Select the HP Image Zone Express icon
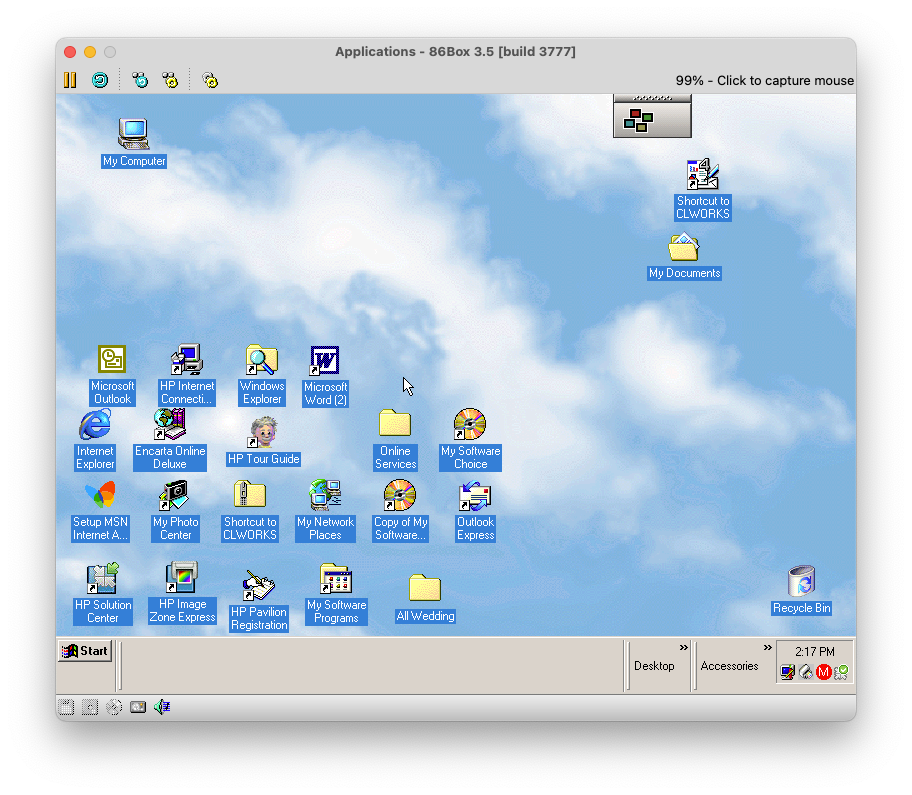Screen dimensions: 912x795 pyautogui.click(x=182, y=593)
